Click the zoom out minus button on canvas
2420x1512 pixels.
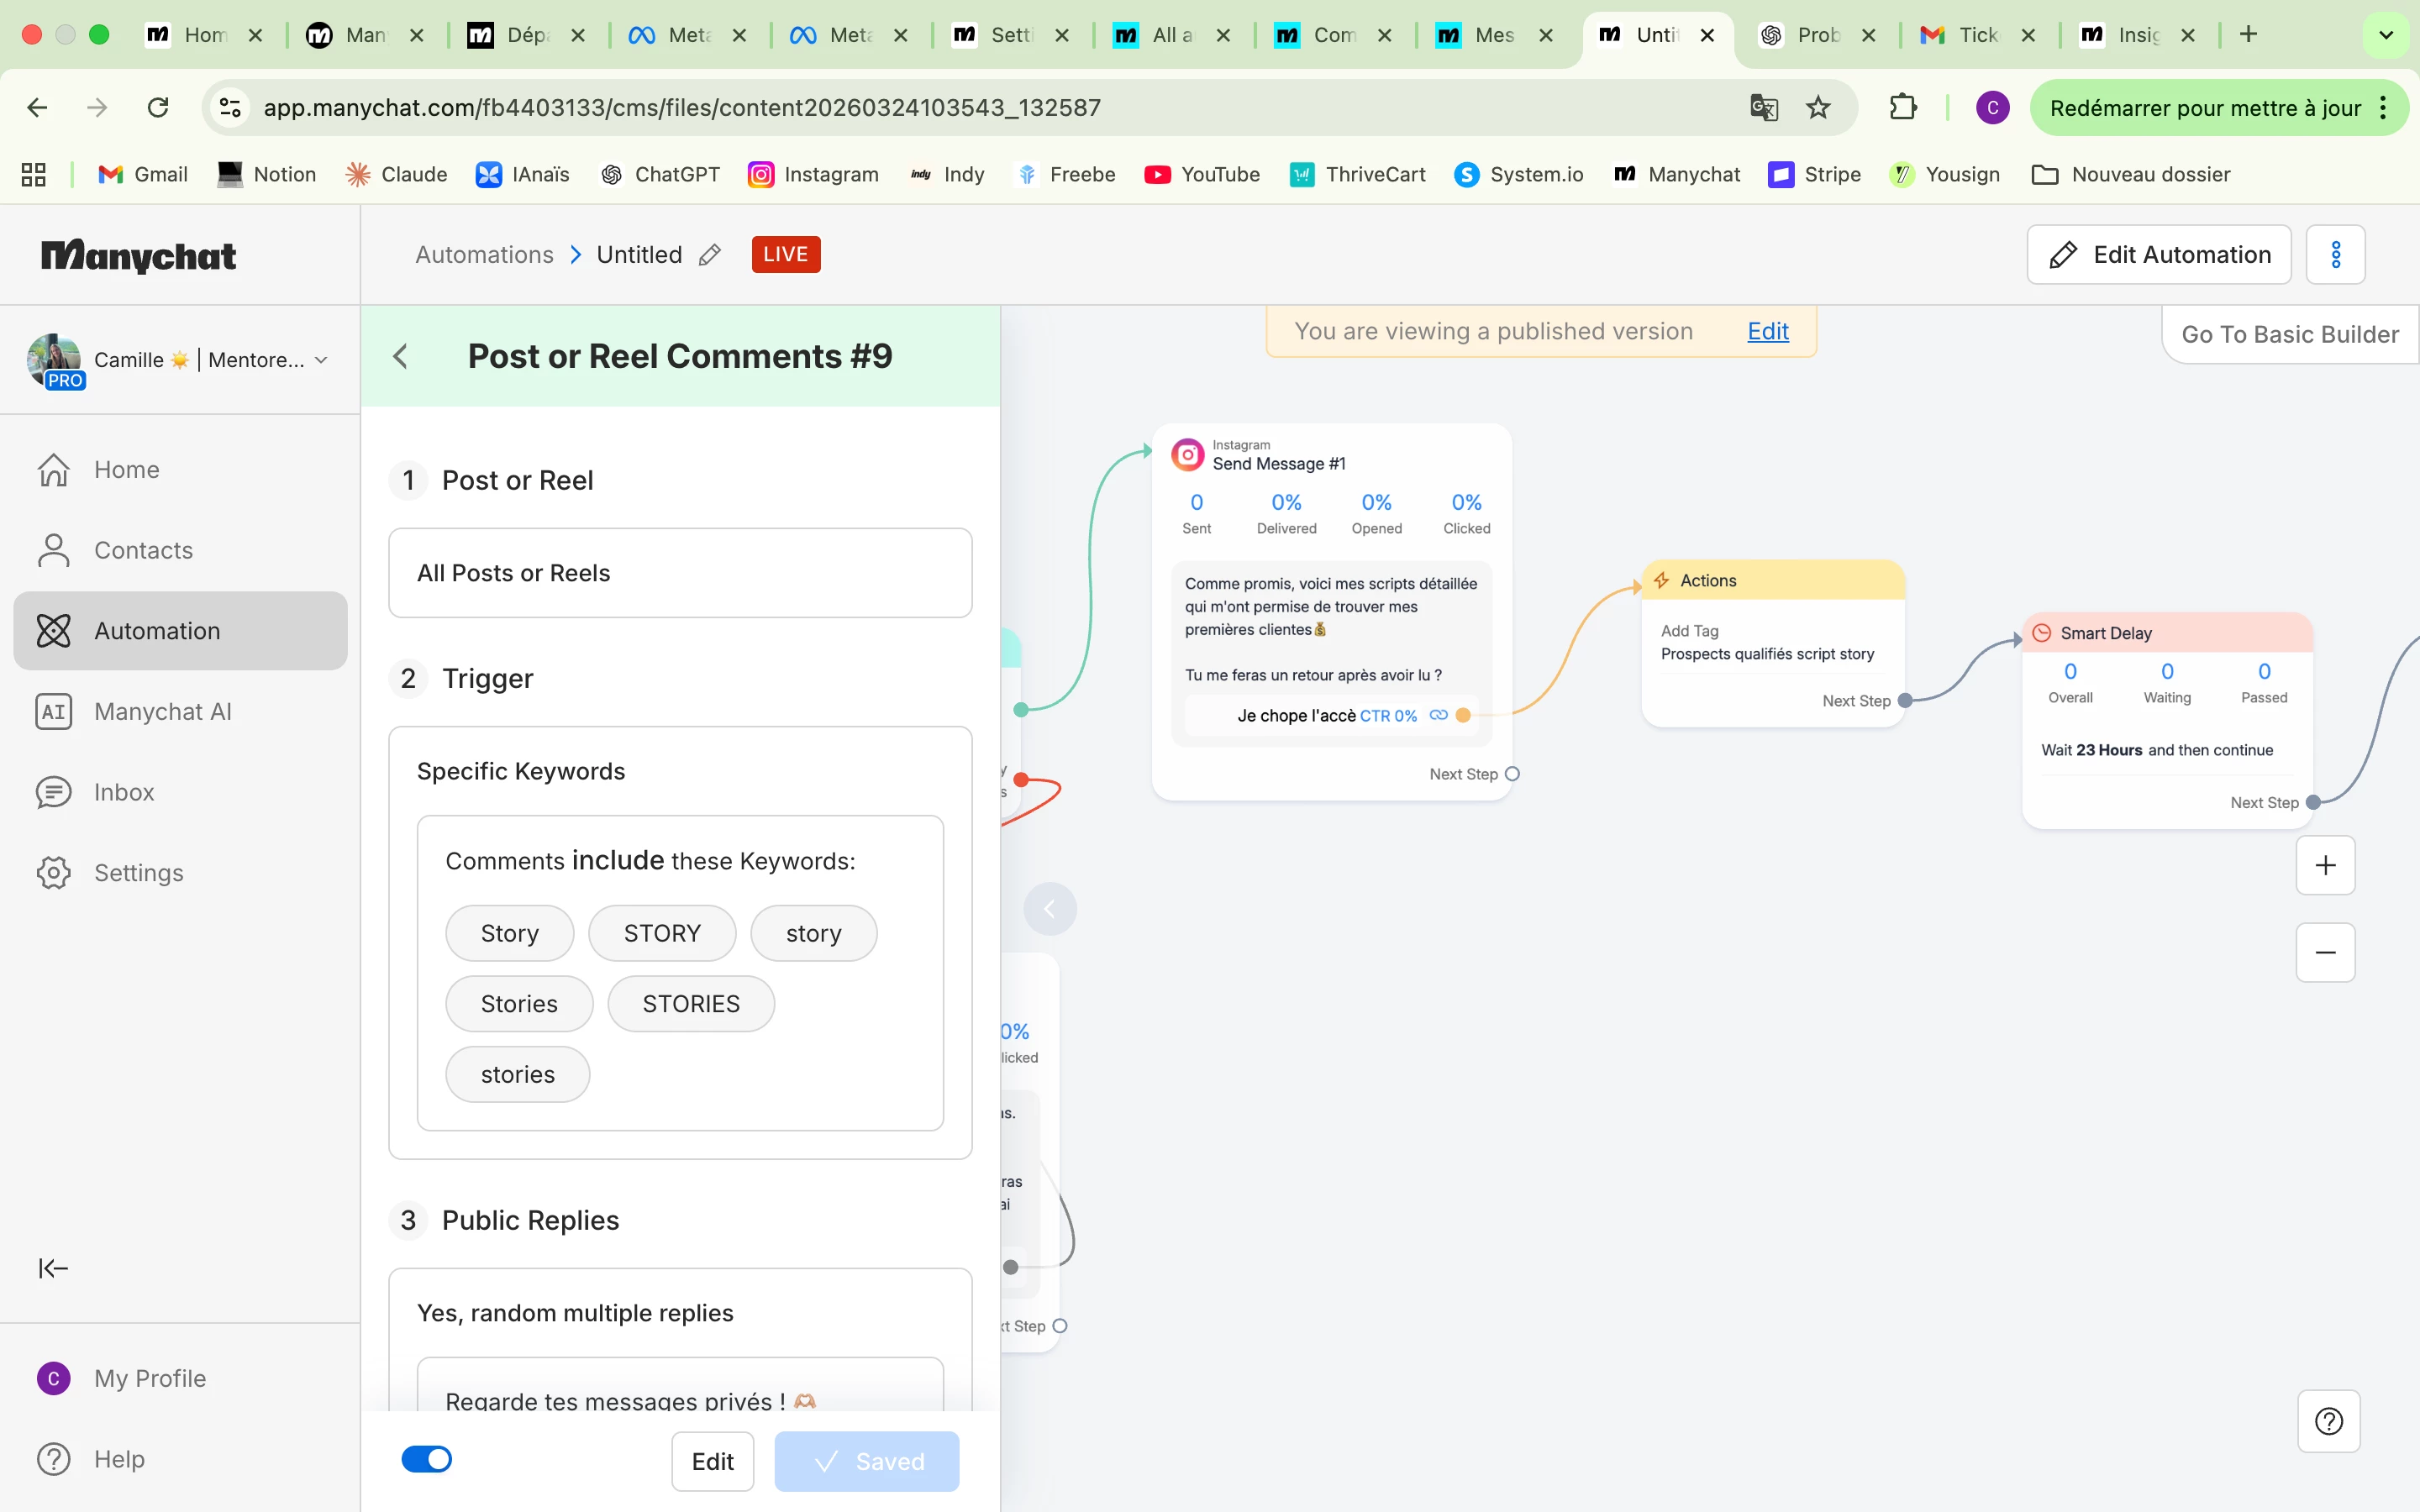[x=2325, y=952]
